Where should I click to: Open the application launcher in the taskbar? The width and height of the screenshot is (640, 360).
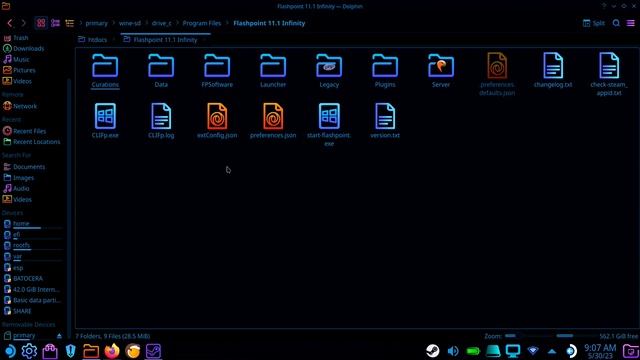click(10, 351)
